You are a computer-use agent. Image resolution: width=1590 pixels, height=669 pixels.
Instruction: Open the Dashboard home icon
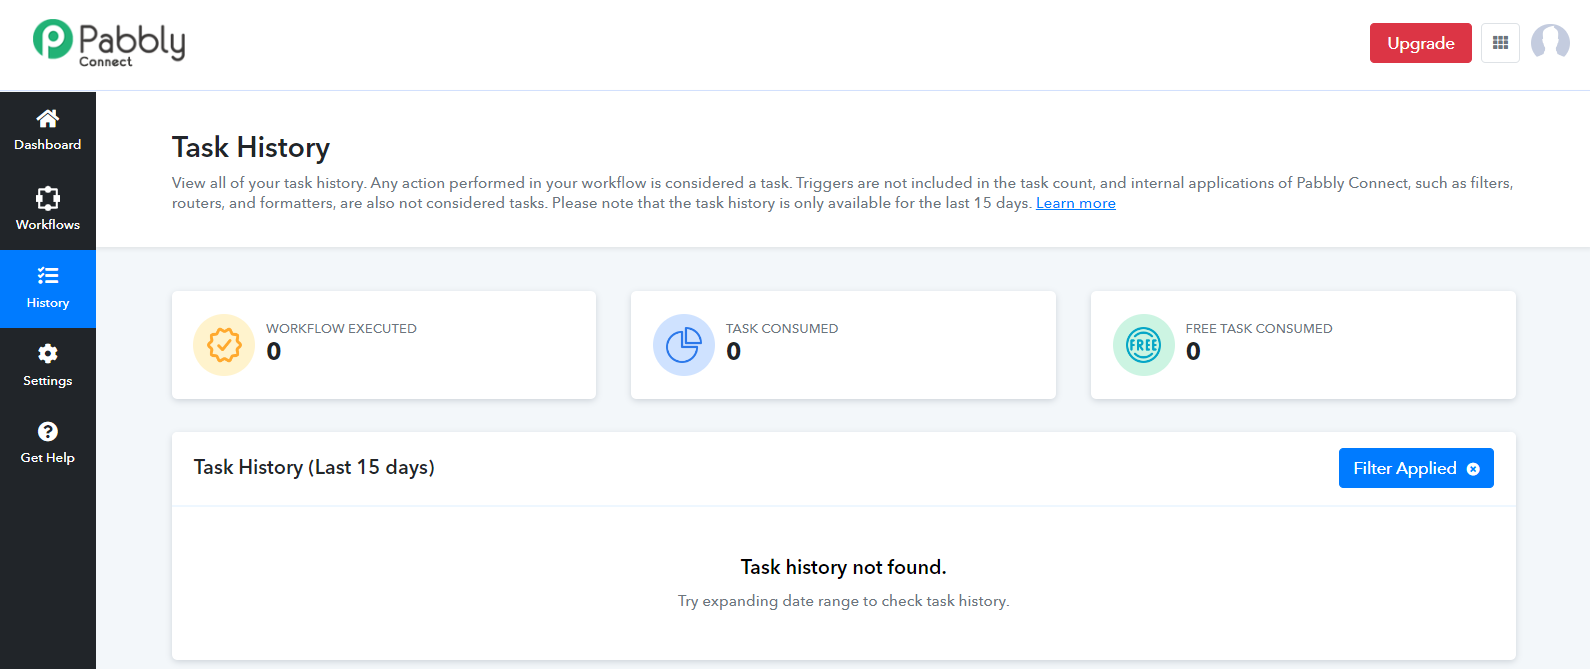point(47,119)
